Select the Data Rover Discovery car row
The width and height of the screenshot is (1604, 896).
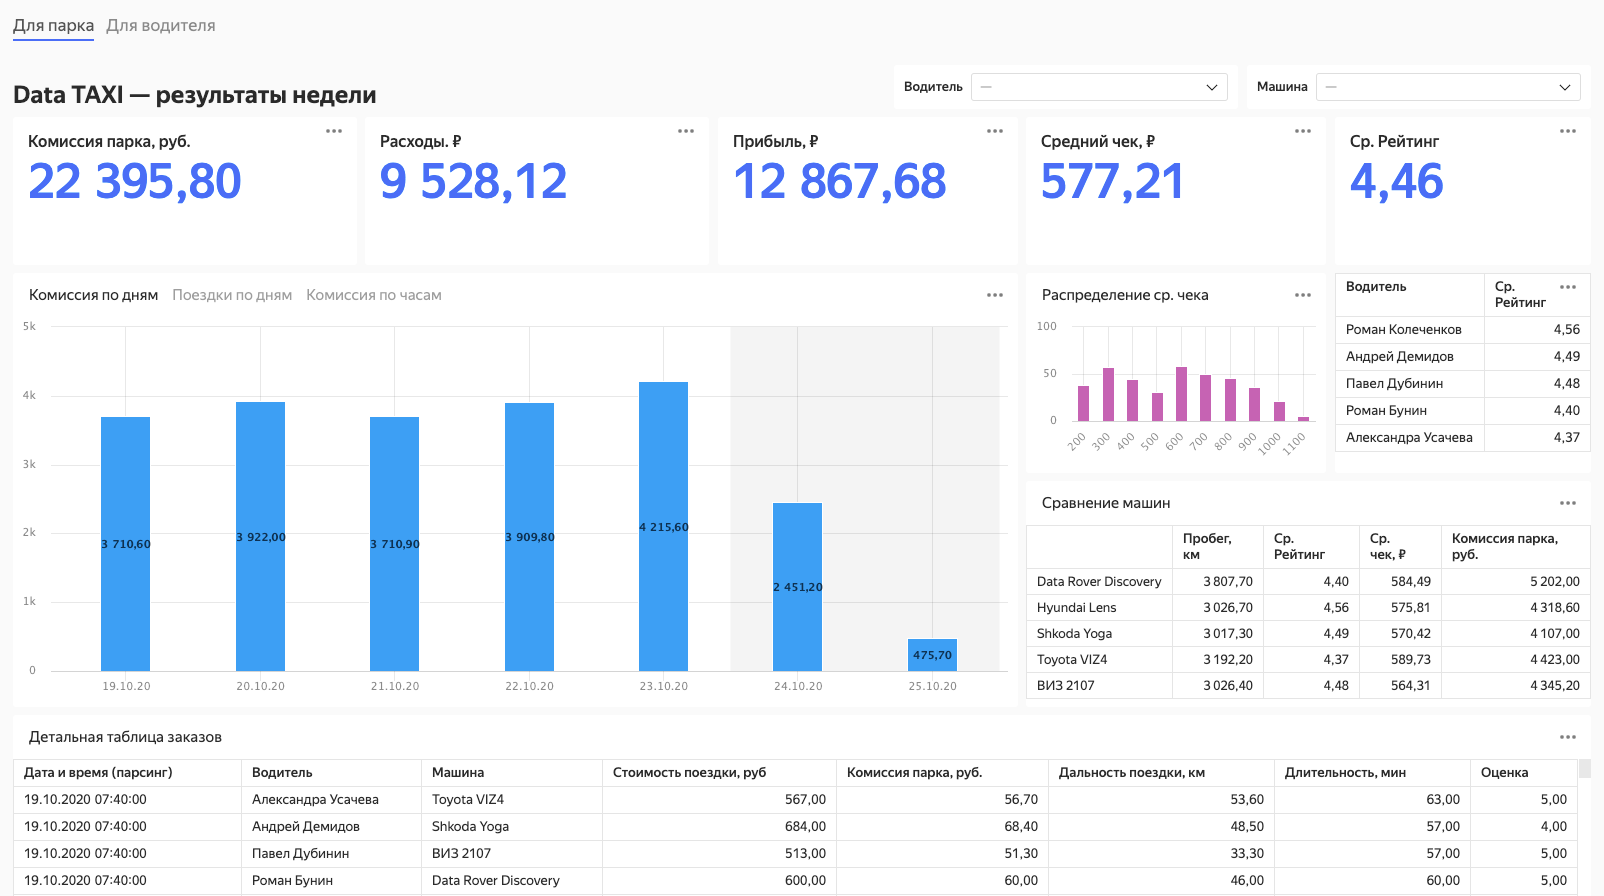pos(1308,582)
